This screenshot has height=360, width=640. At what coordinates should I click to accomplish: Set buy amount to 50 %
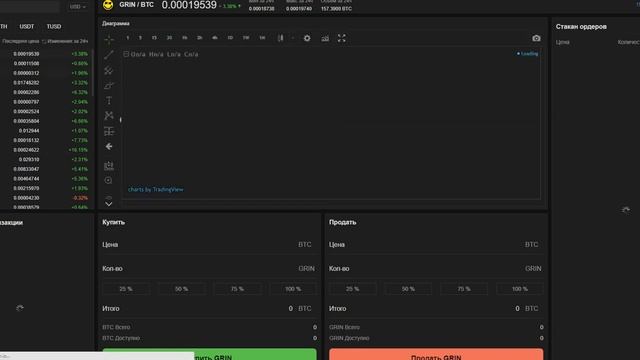(x=181, y=289)
